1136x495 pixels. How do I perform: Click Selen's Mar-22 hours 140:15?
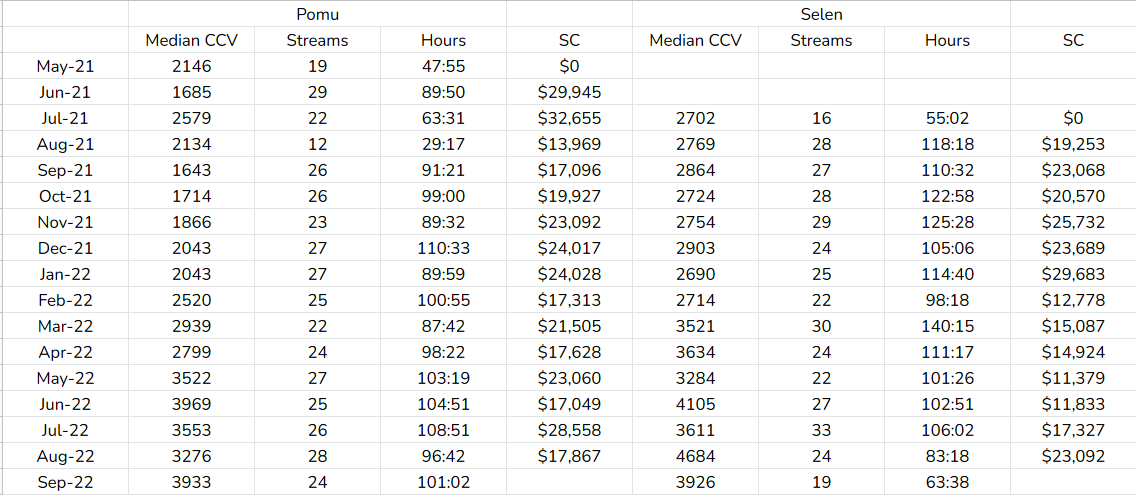tap(947, 327)
